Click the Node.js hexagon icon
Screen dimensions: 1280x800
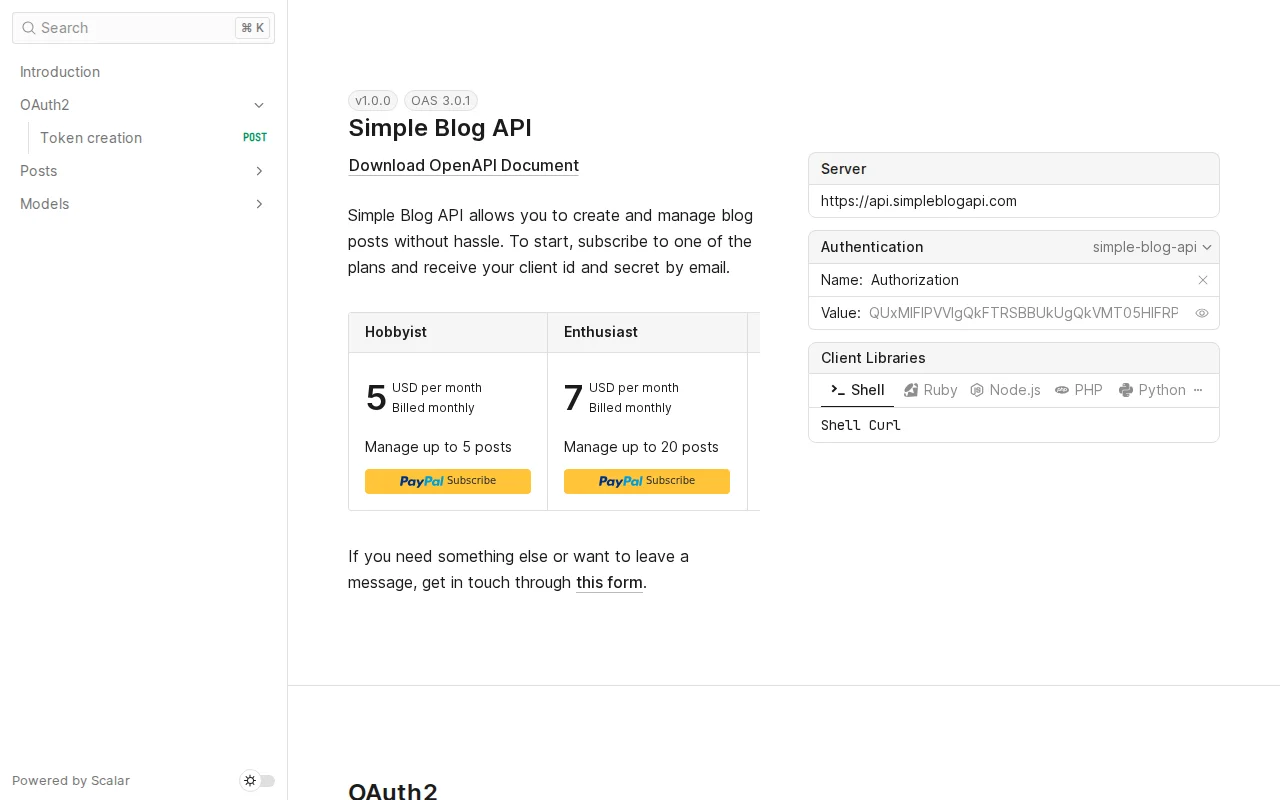977,390
